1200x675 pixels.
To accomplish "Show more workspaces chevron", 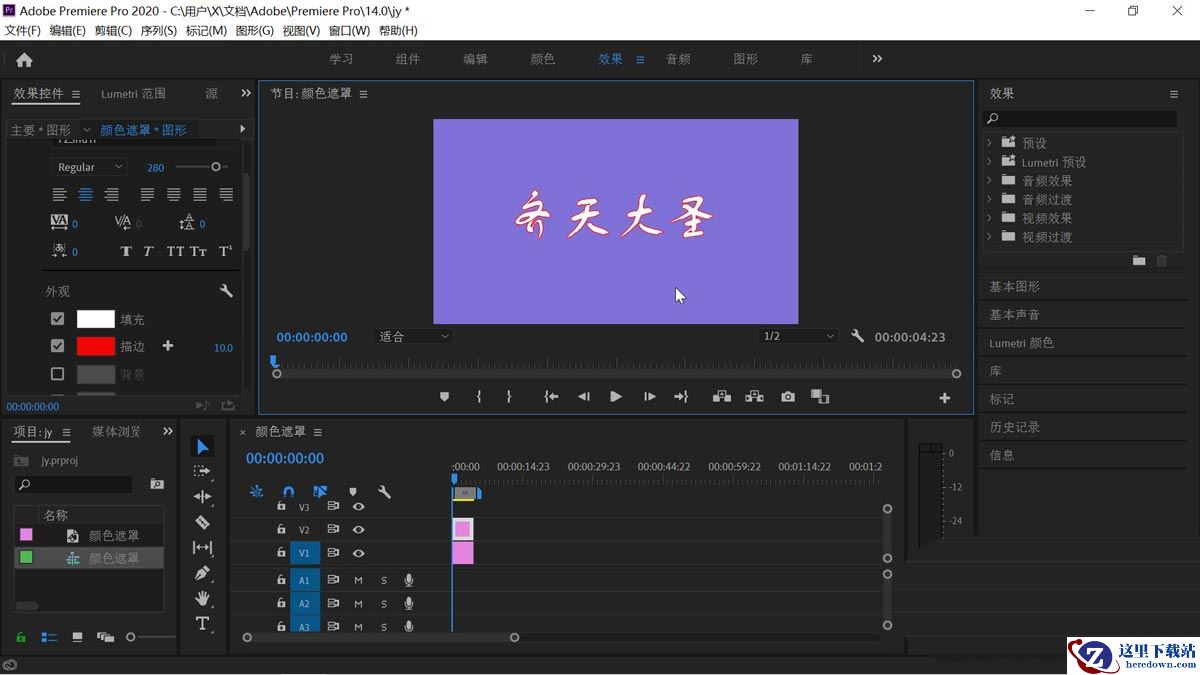I will 877,59.
